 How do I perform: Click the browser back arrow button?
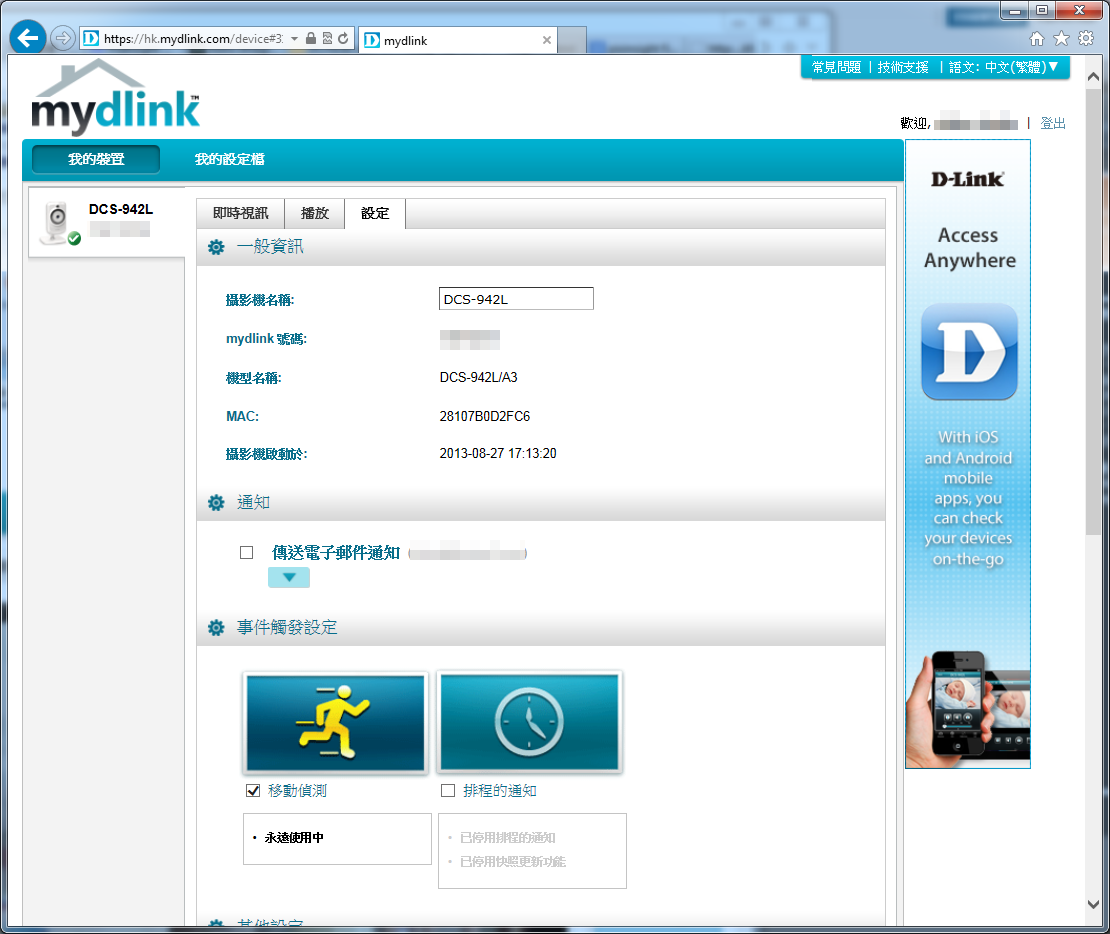tap(27, 39)
